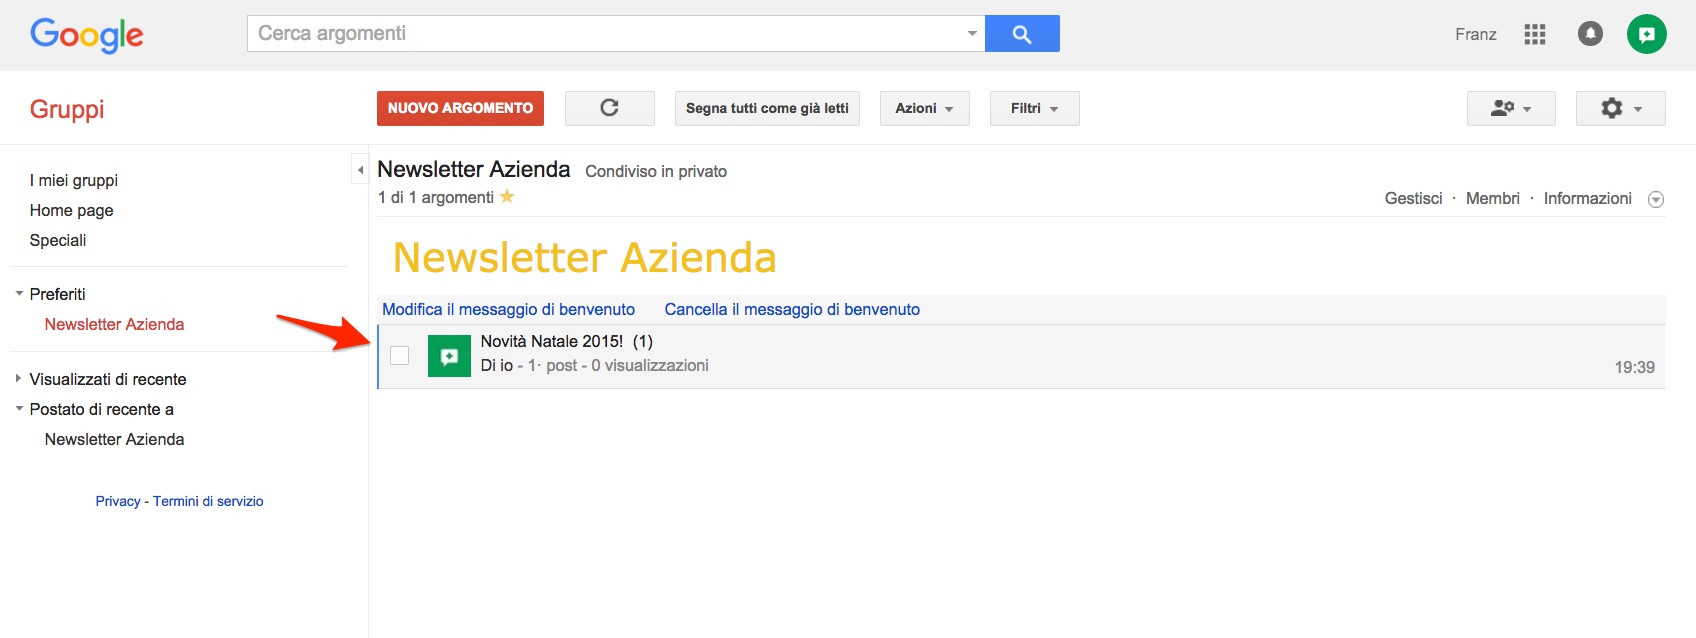
Task: Open the members settings people icon
Action: click(x=1510, y=108)
